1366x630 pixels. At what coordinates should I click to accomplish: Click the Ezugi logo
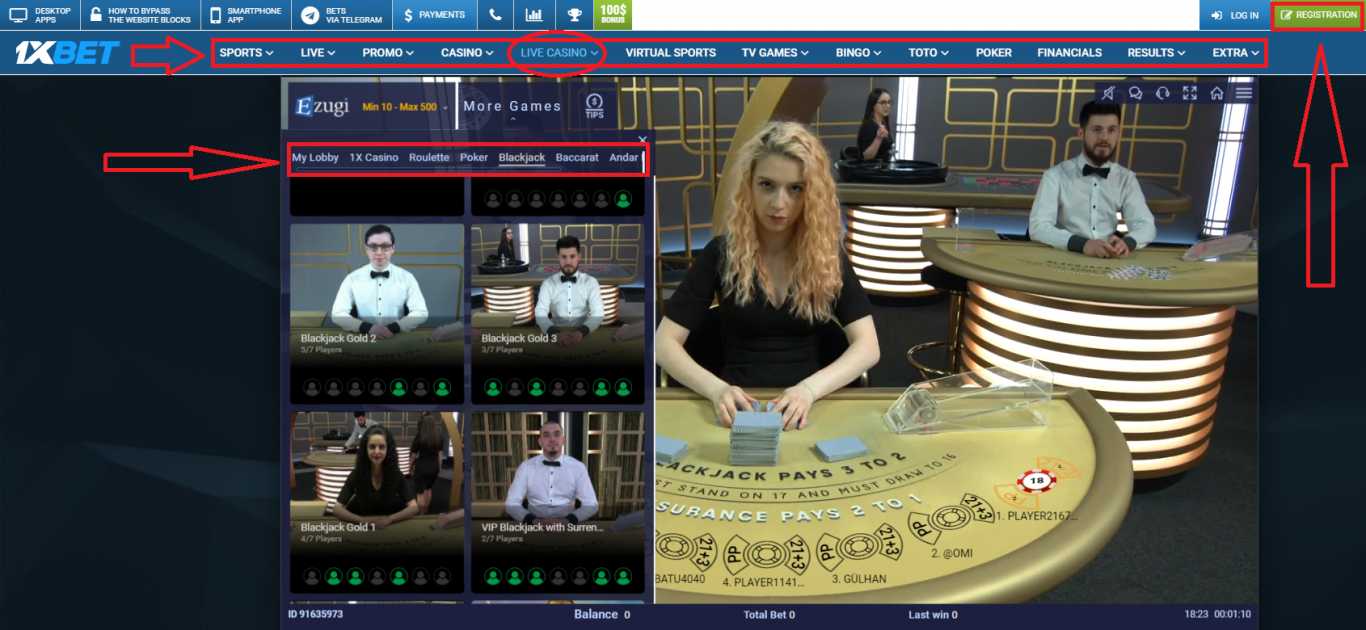322,106
